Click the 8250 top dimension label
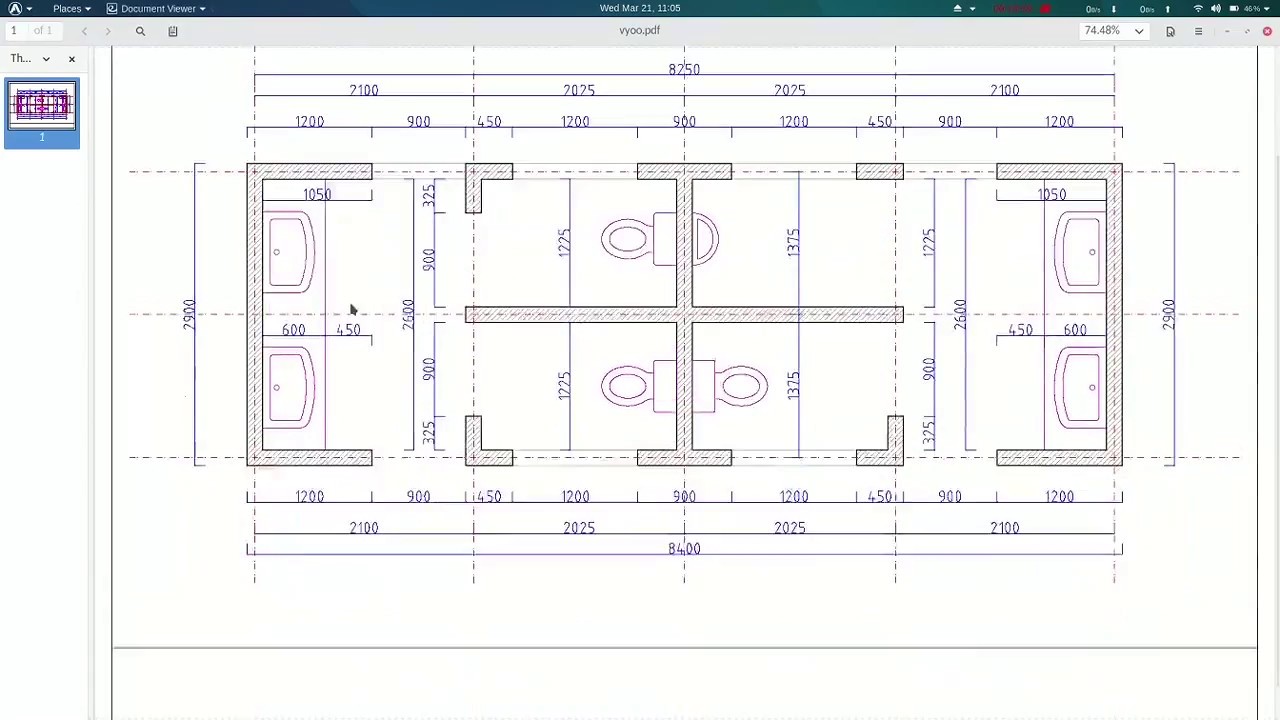 tap(684, 69)
